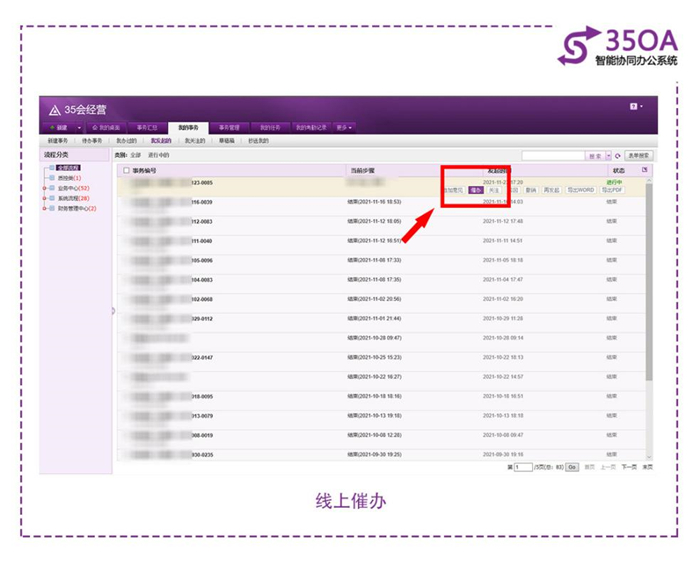
Task: Open the 待办事务 sub-menu item
Action: click(92, 141)
